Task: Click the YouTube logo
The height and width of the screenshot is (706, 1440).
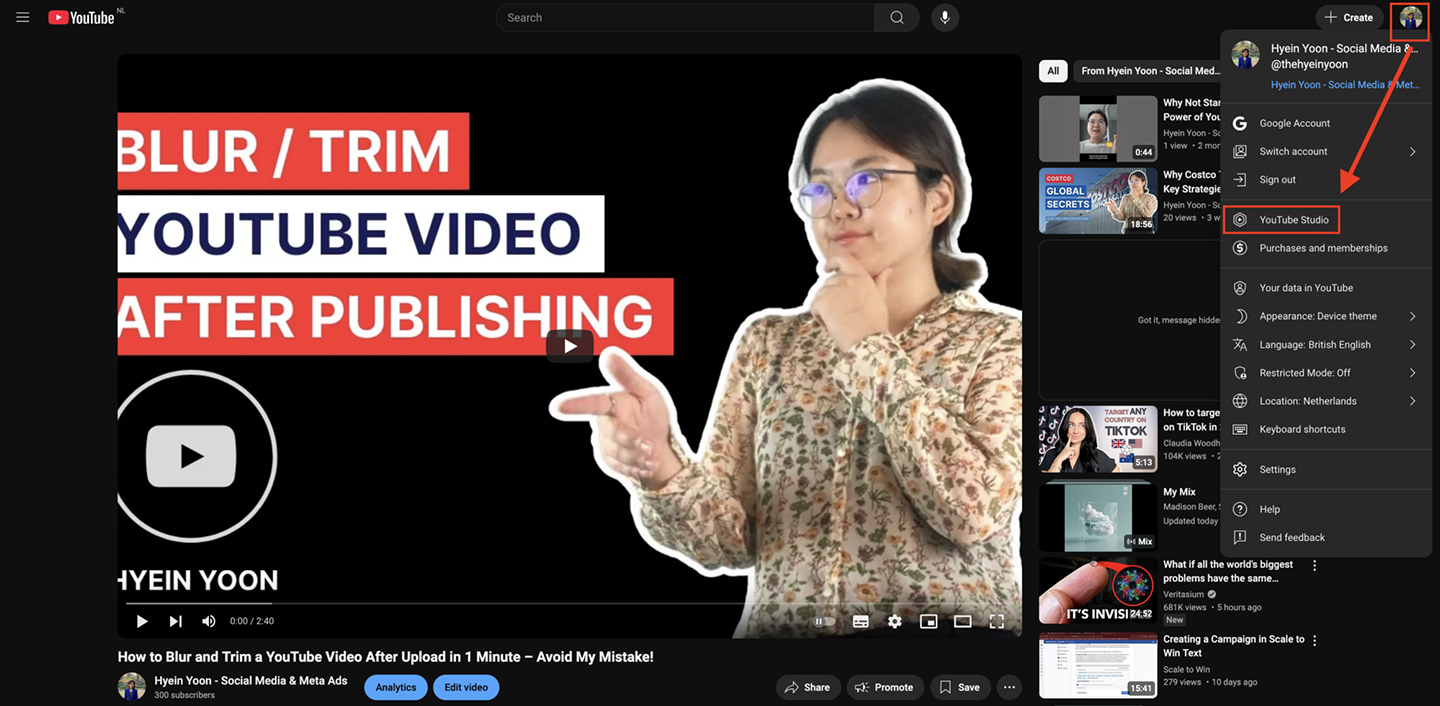Action: 82,17
